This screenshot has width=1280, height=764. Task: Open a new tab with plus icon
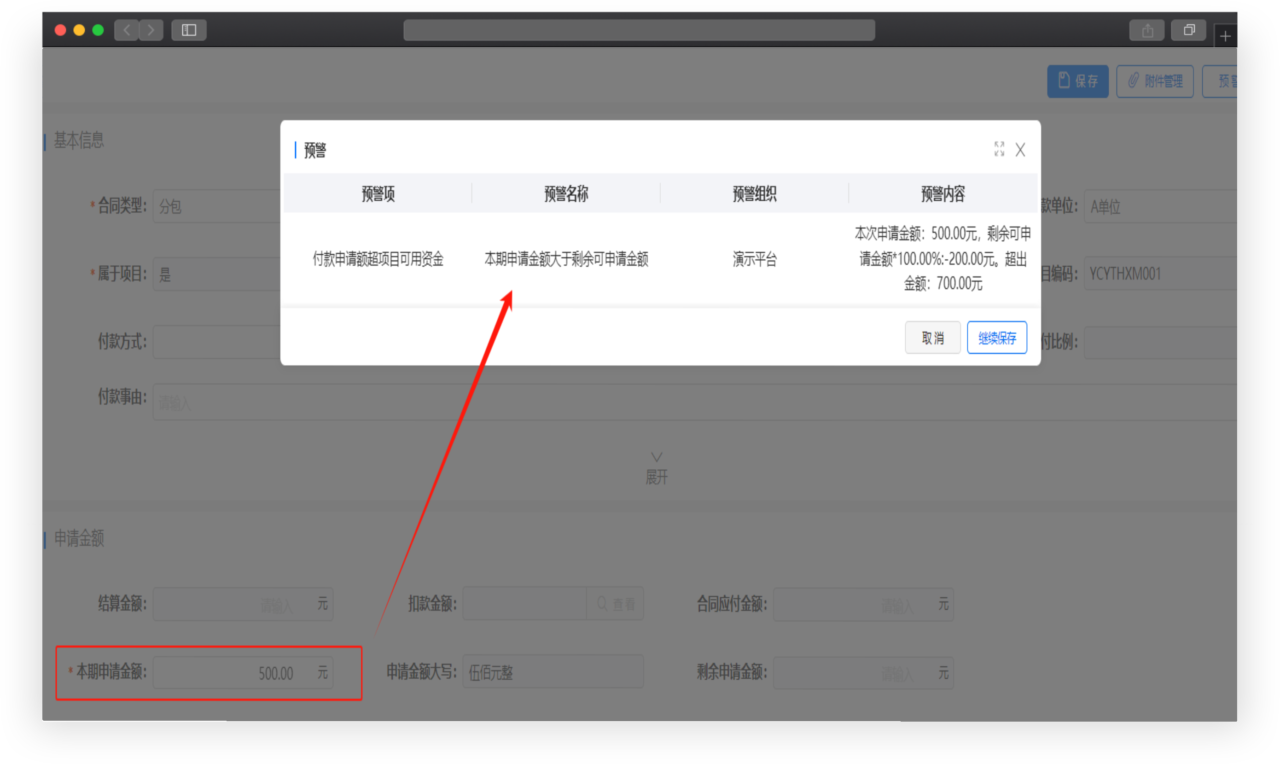point(1225,37)
